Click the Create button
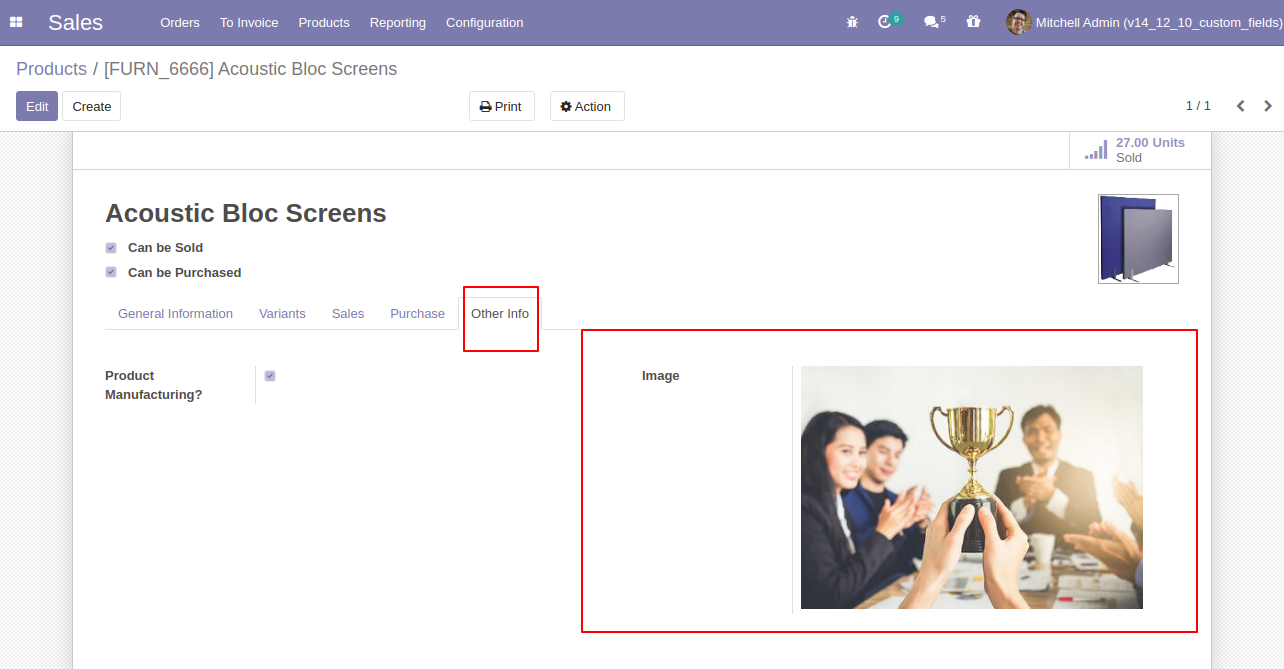Viewport: 1284px width, 669px height. (x=92, y=106)
